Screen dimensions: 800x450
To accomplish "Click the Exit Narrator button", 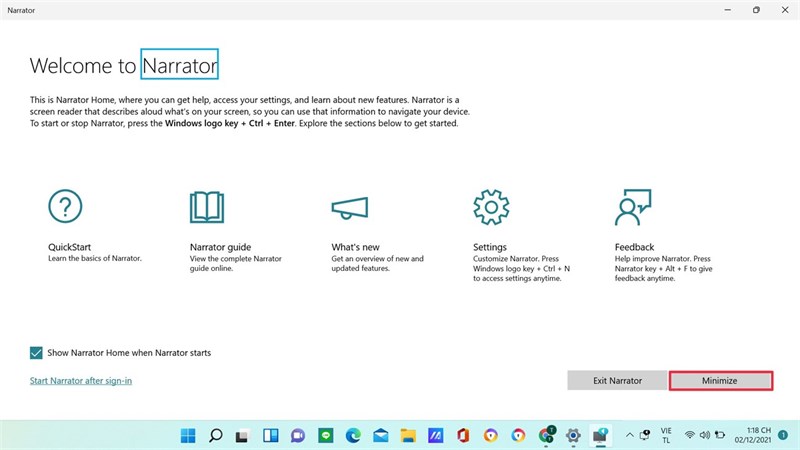I will 617,381.
